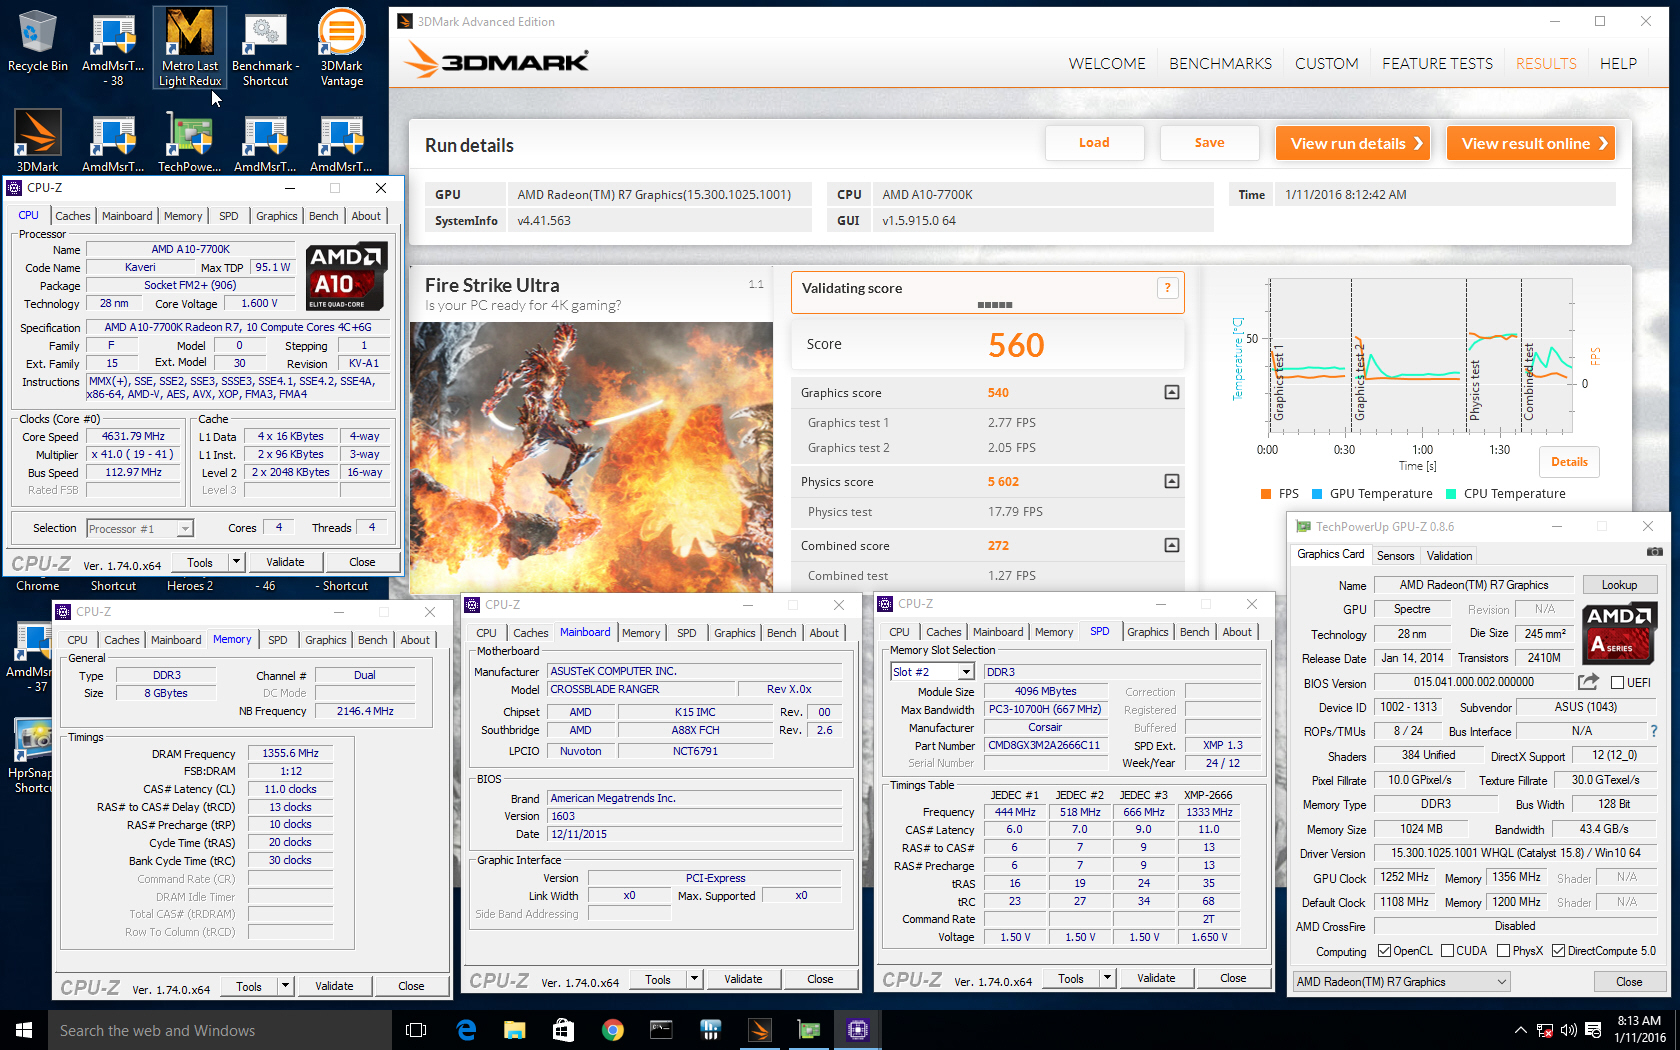Click the Windows Start button

[x=24, y=1030]
